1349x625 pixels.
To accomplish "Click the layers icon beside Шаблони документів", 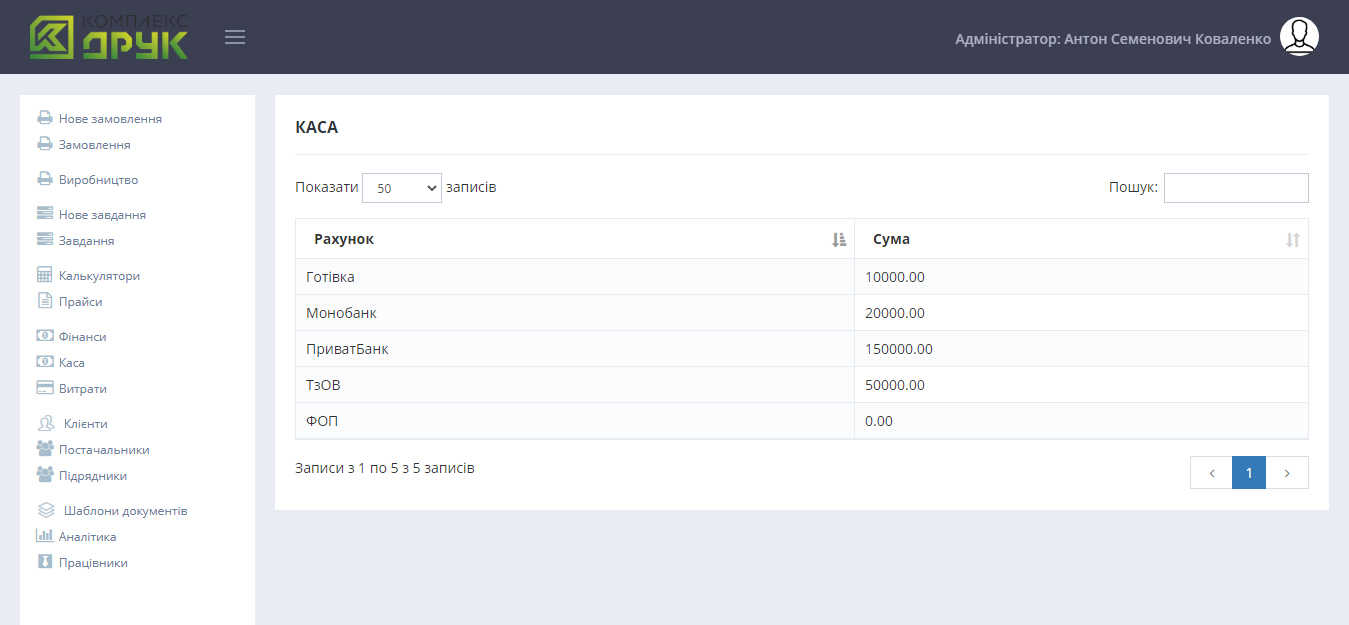I will (46, 510).
